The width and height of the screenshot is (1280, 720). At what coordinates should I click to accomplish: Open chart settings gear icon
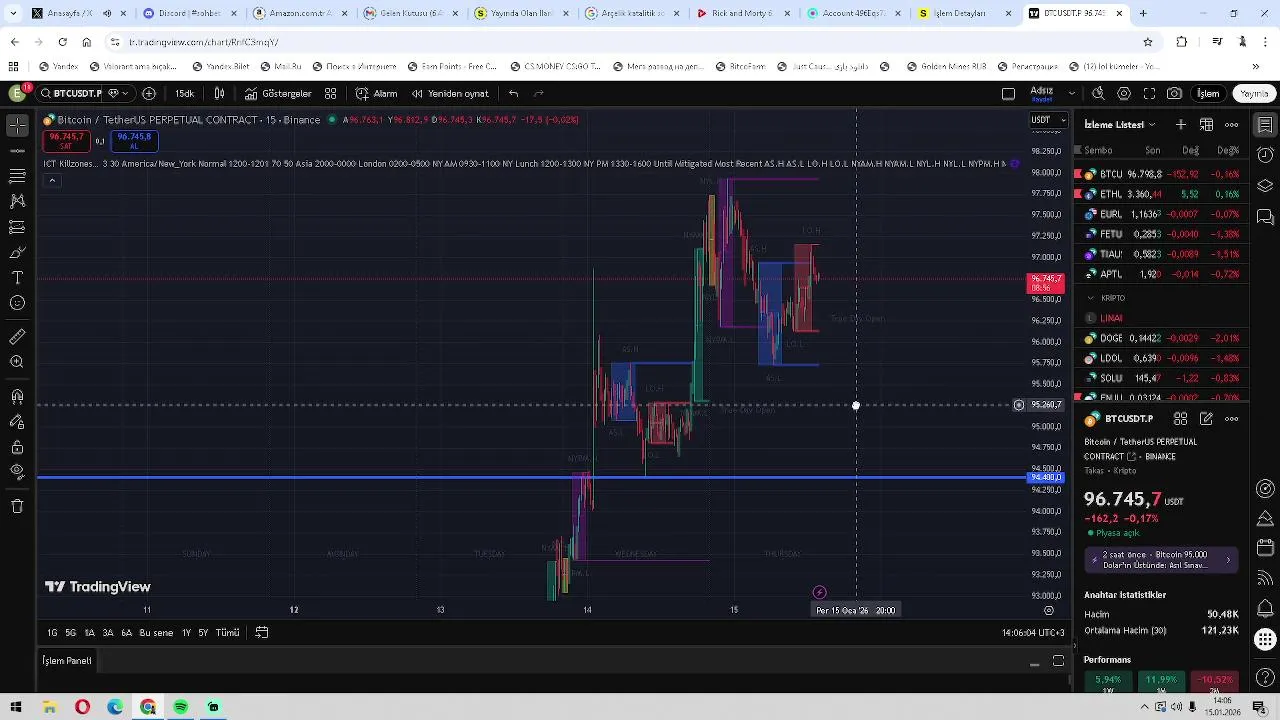point(1124,93)
